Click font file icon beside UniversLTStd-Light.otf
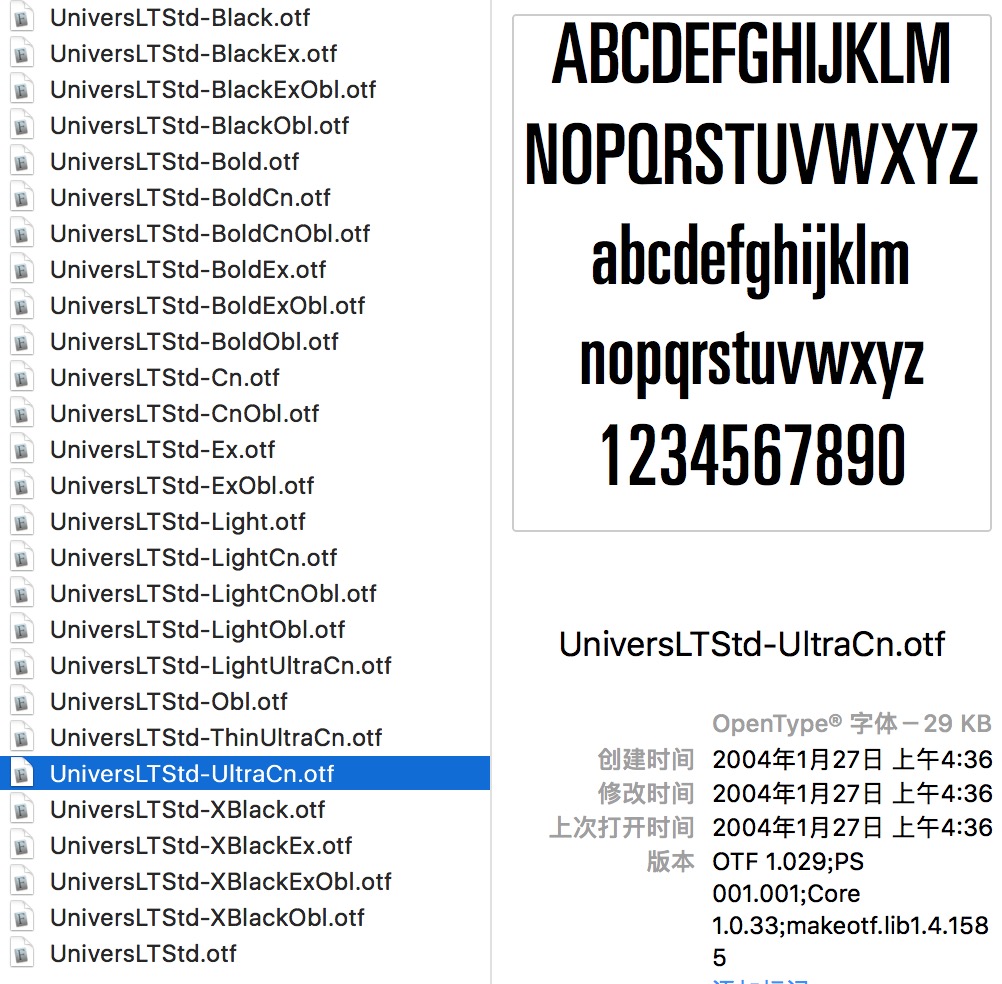 pos(21,521)
